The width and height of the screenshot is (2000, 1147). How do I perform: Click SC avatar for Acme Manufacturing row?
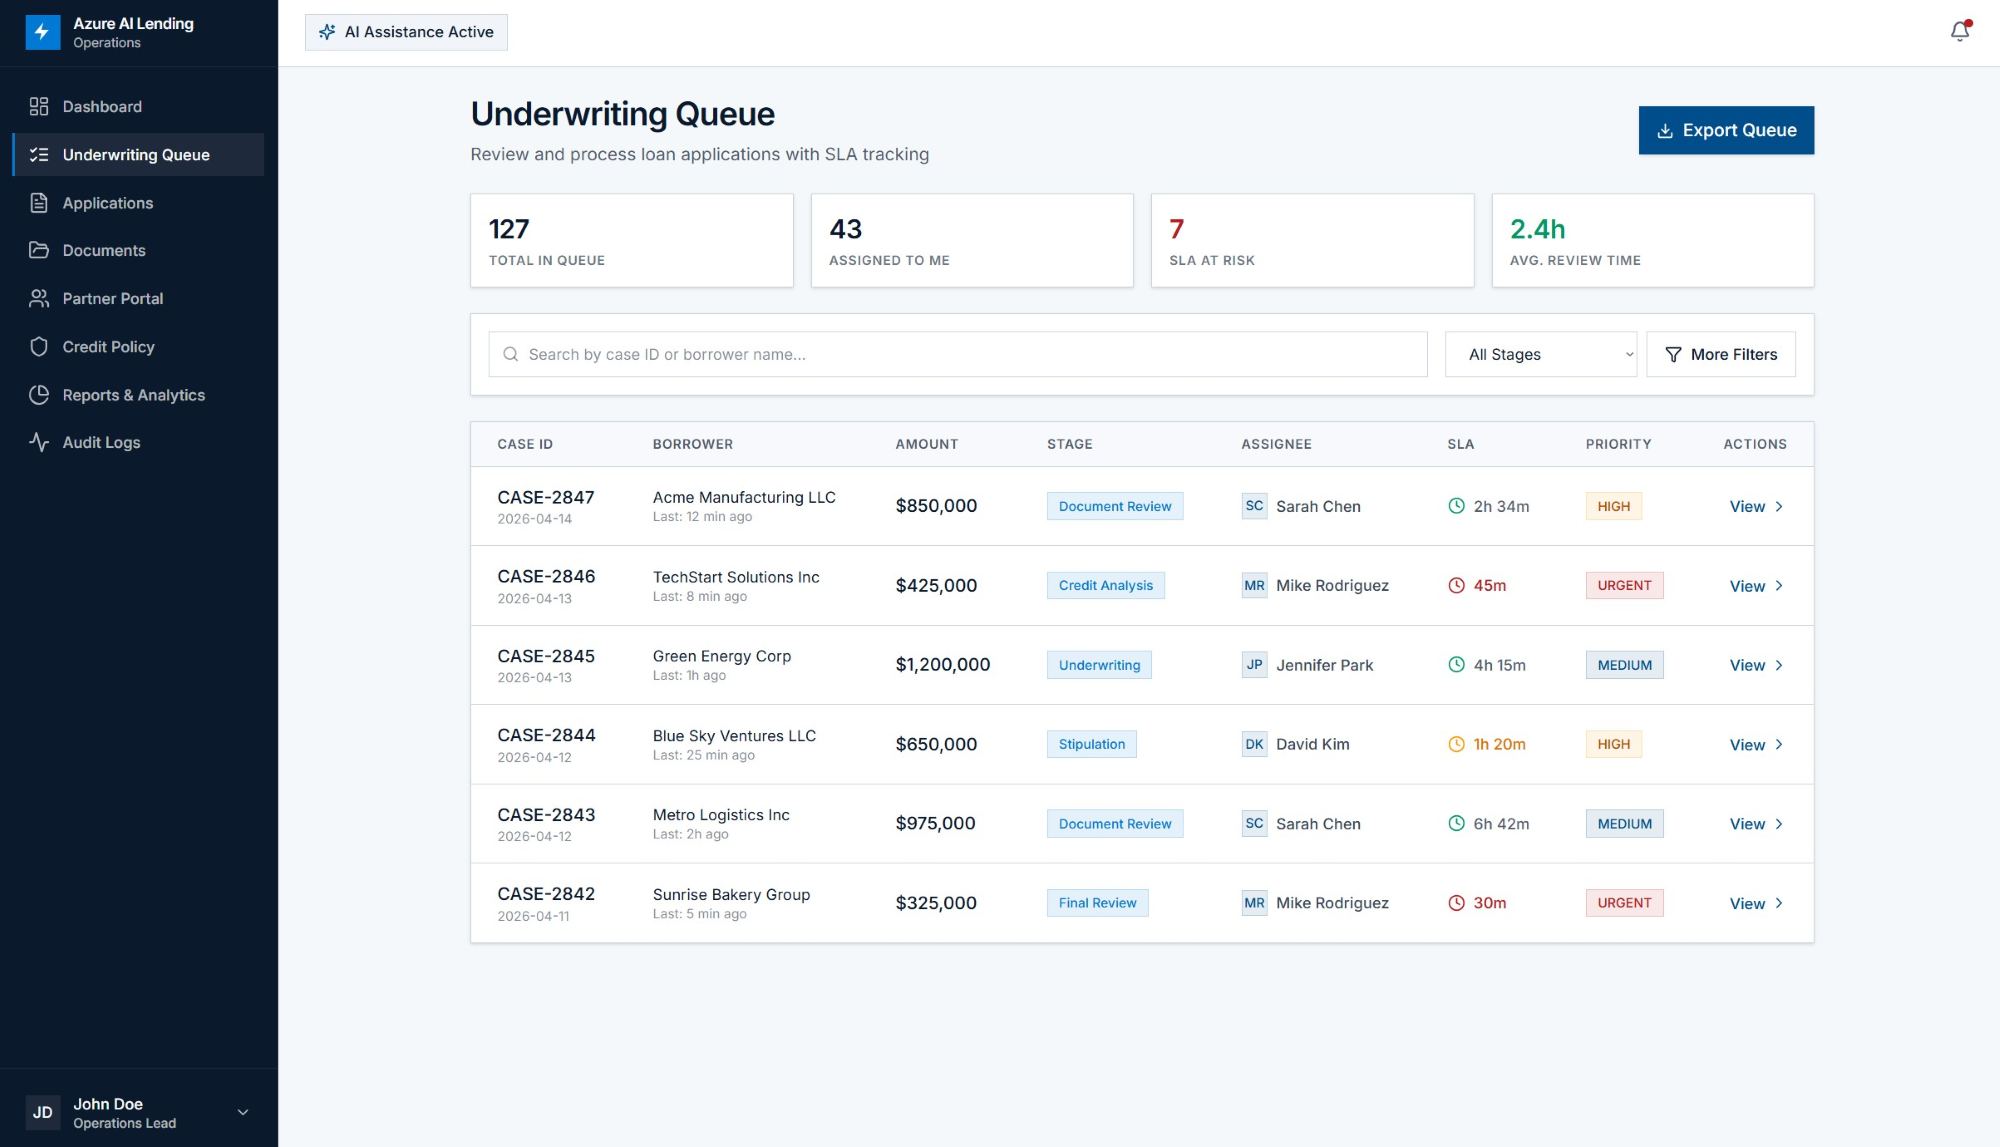point(1254,506)
